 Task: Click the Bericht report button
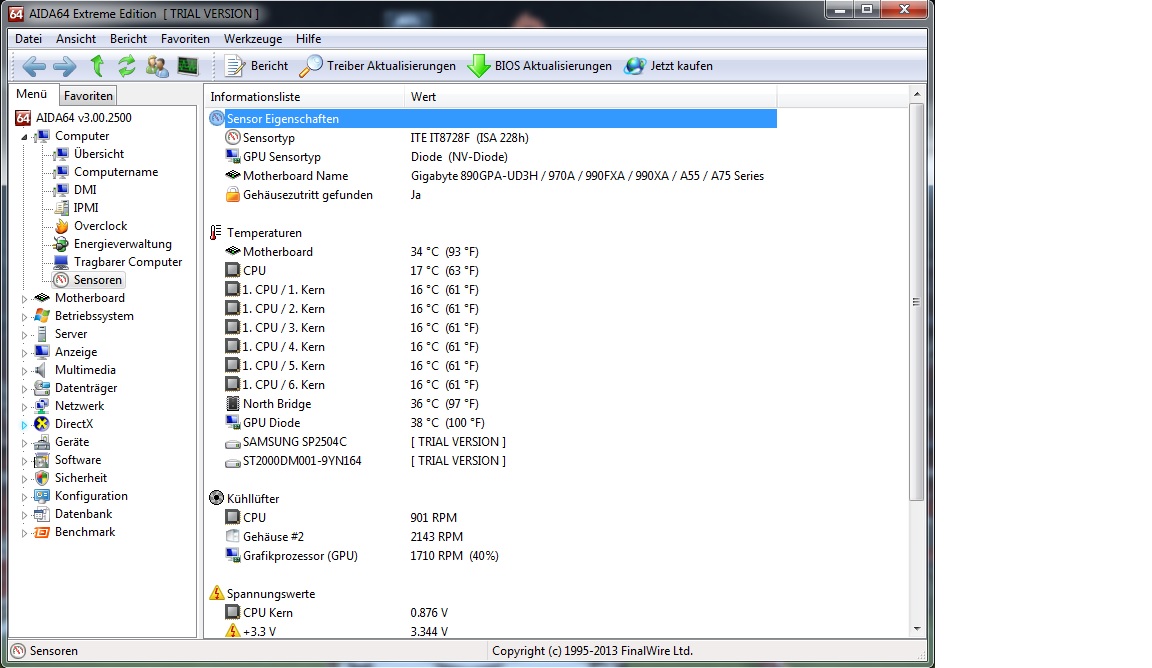tap(256, 66)
